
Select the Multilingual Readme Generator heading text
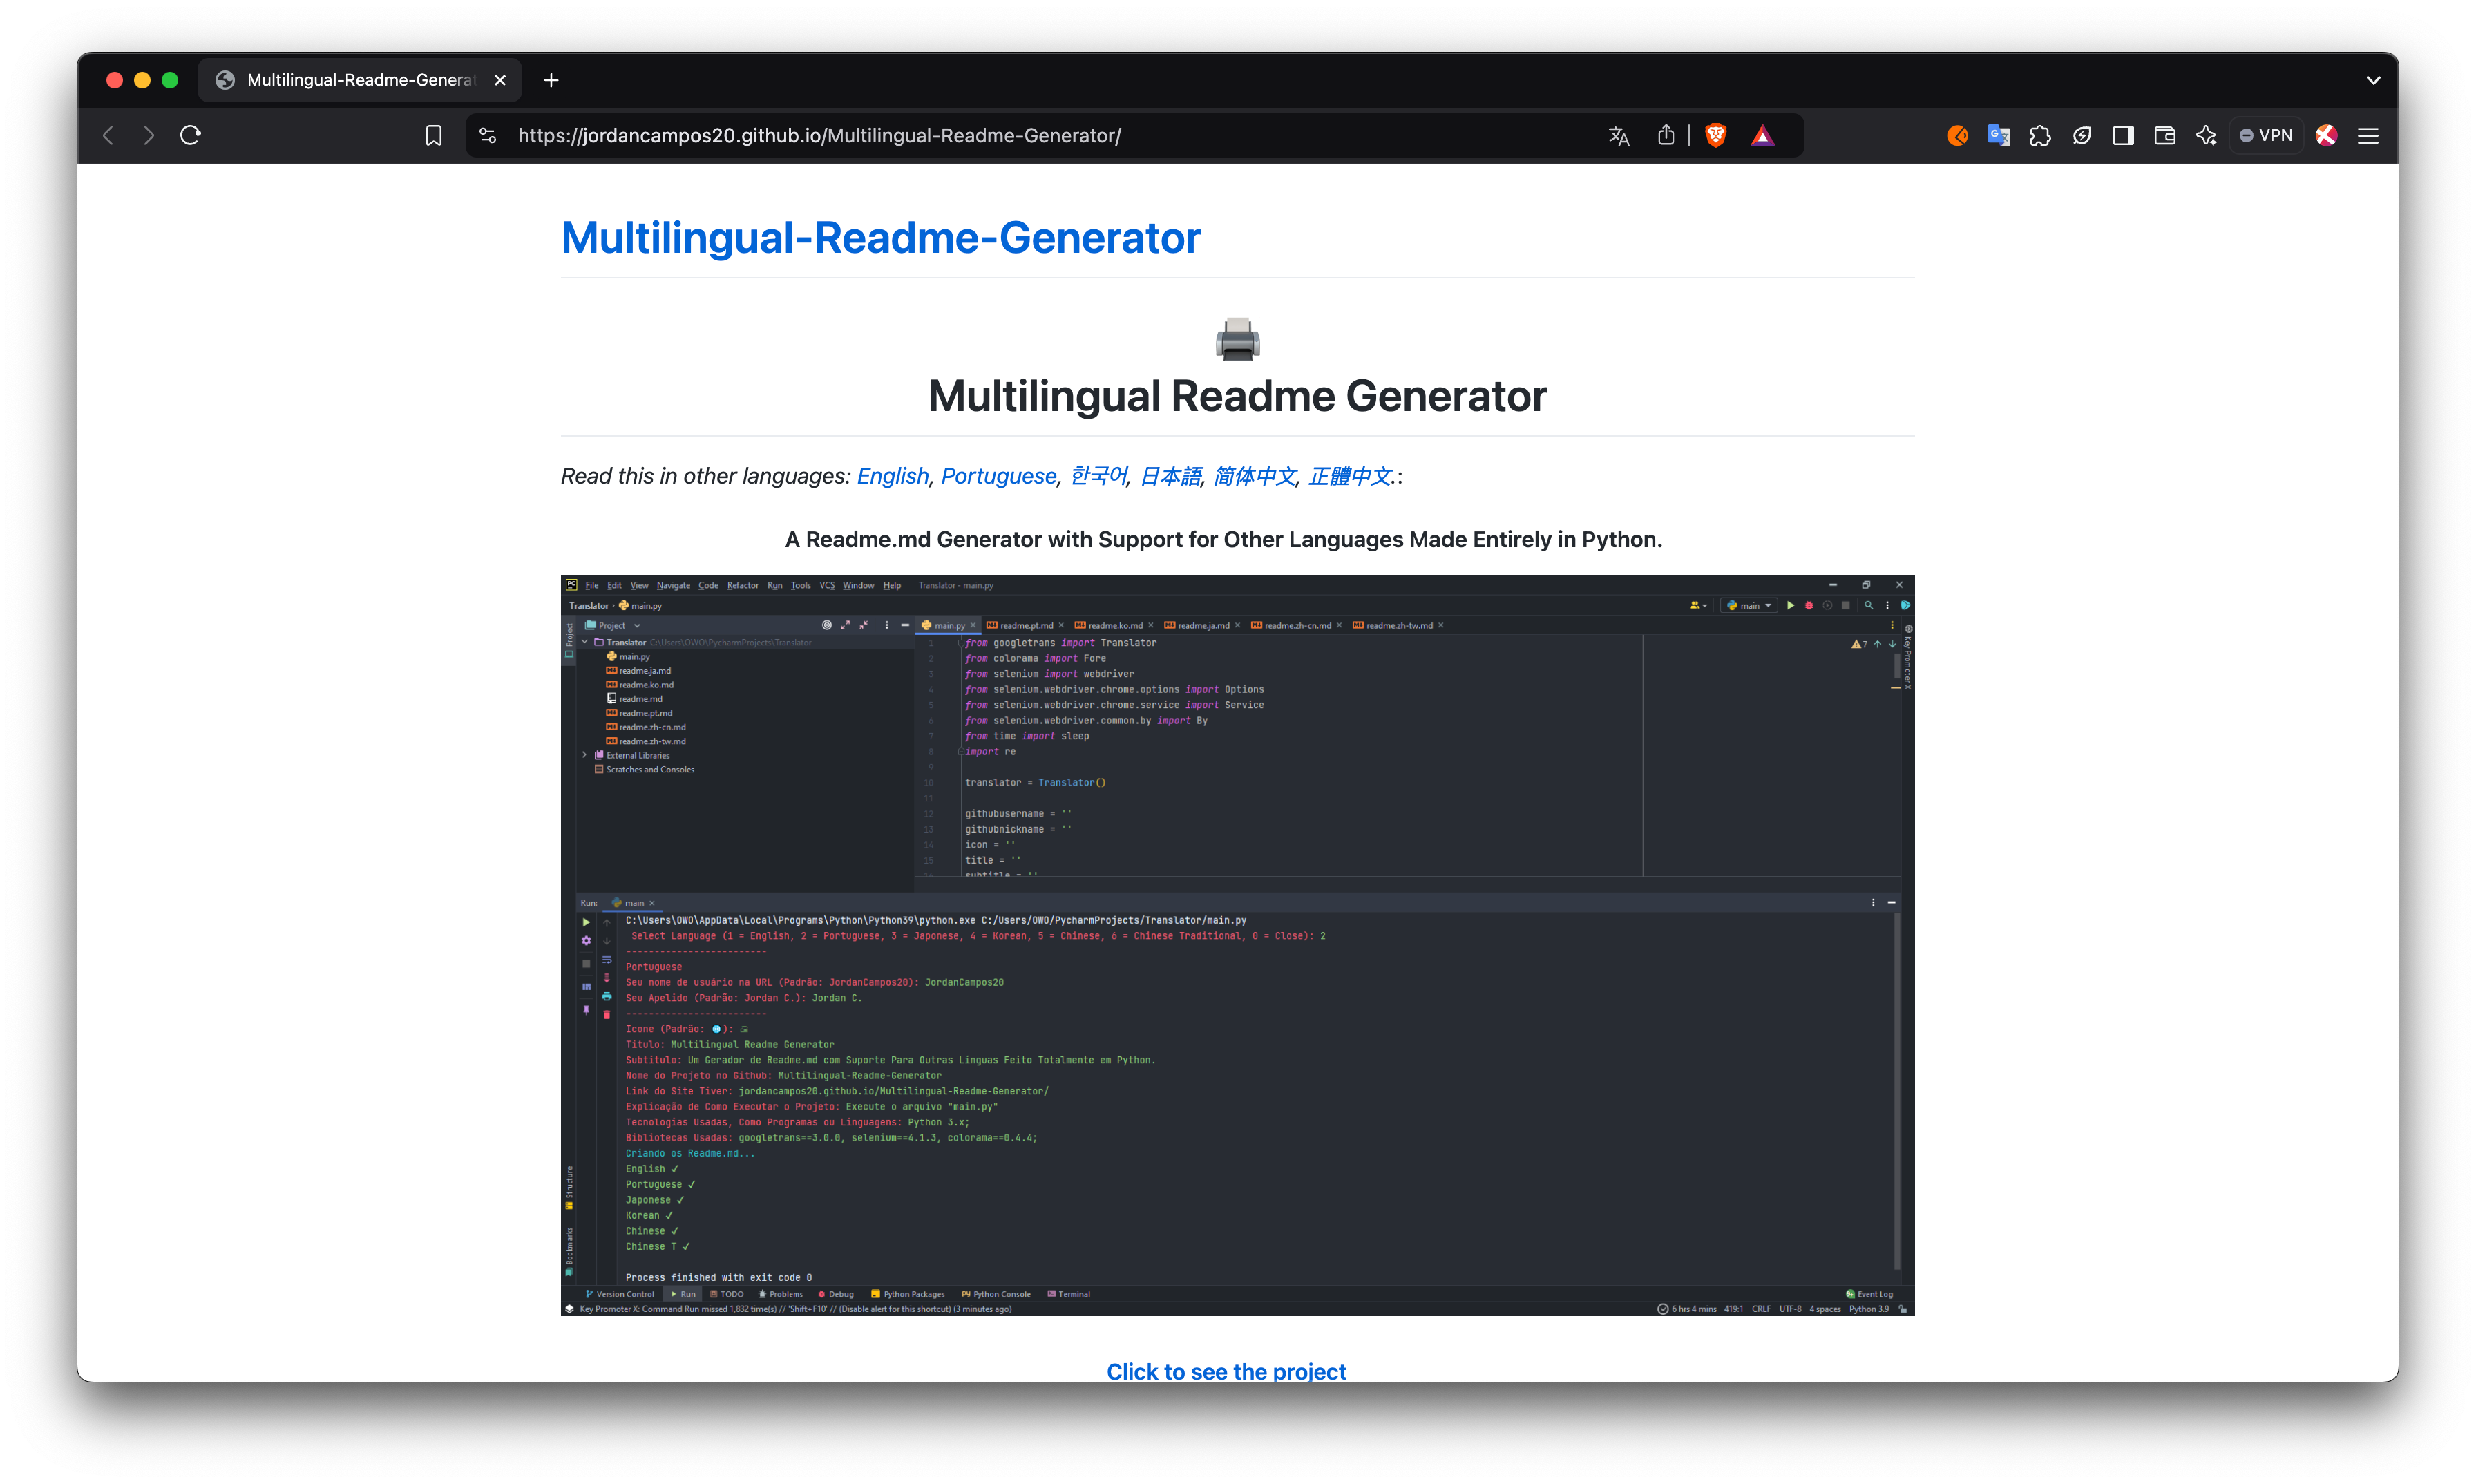point(1237,396)
